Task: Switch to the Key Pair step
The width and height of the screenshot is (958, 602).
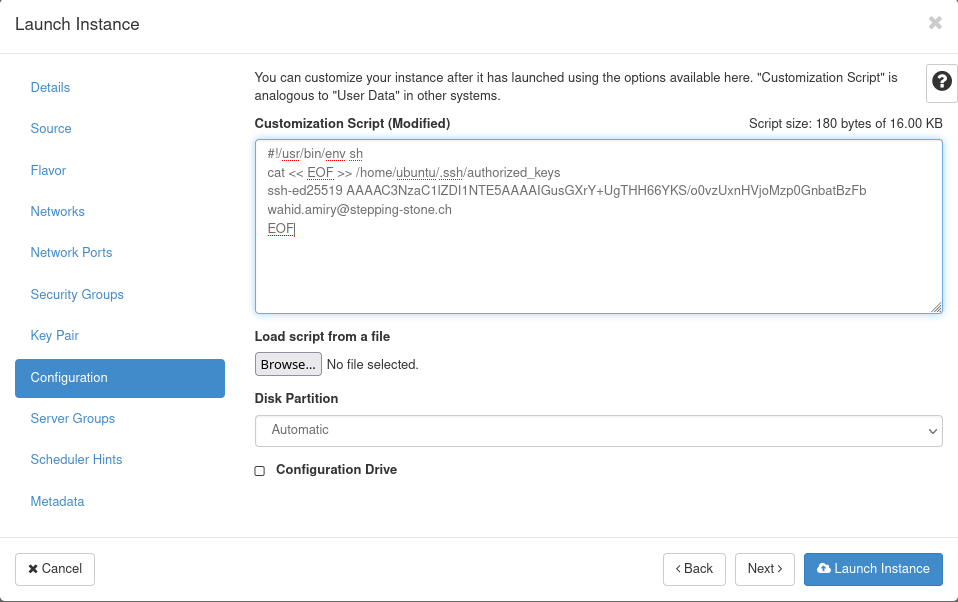Action: pyautogui.click(x=55, y=336)
